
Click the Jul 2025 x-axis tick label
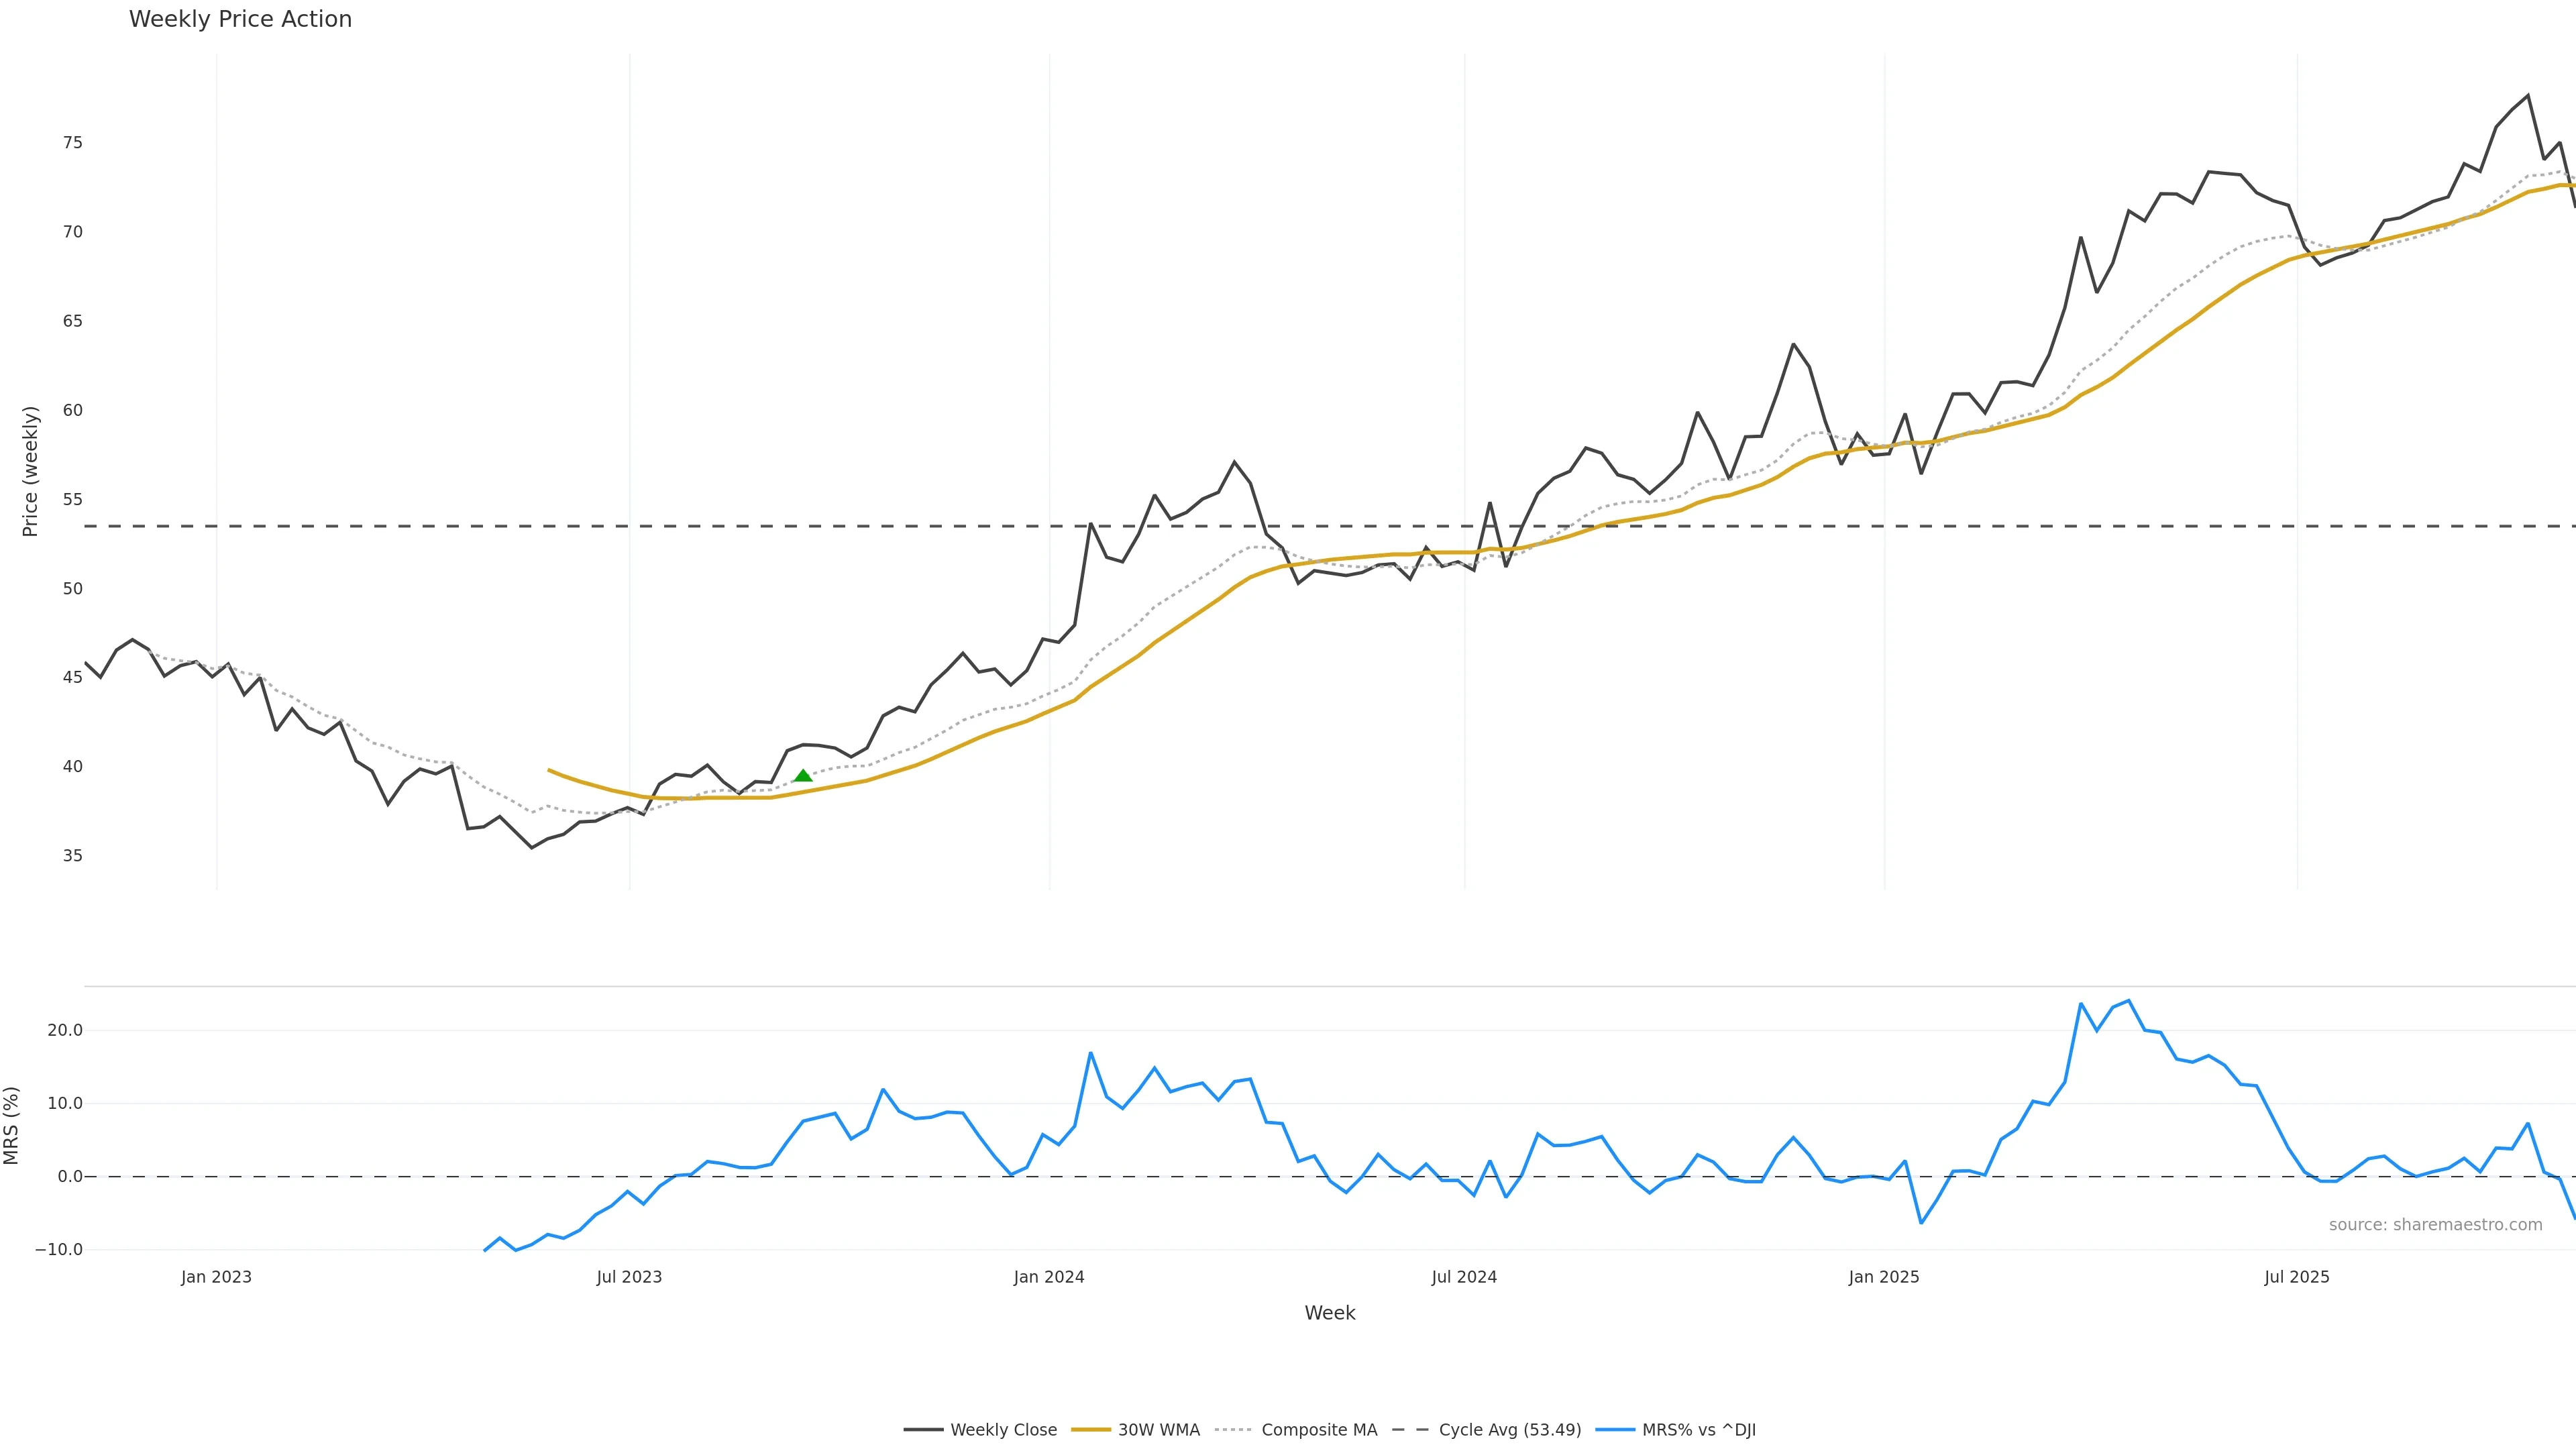[x=2297, y=1277]
